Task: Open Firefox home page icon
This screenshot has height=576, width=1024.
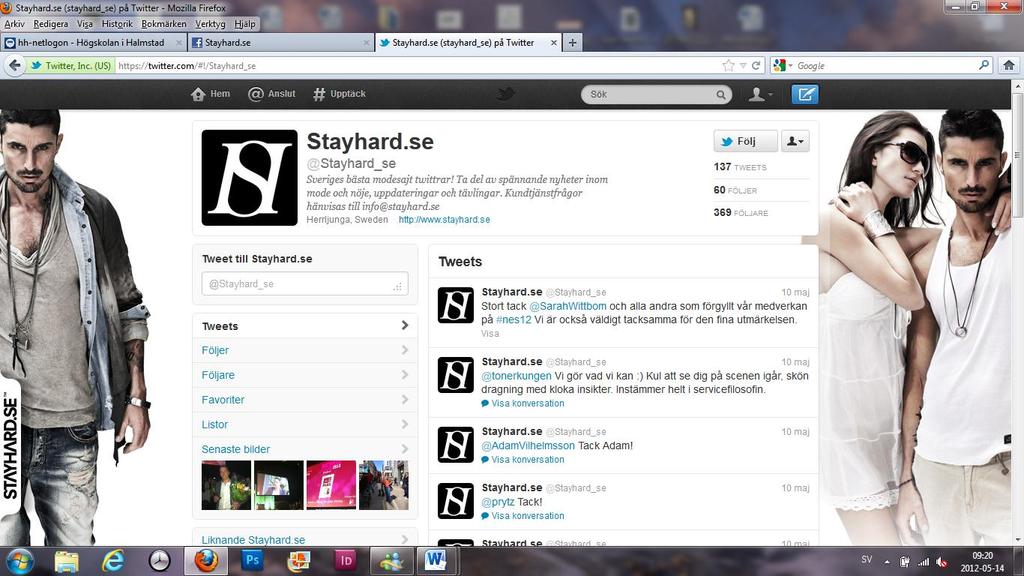Action: (1009, 65)
